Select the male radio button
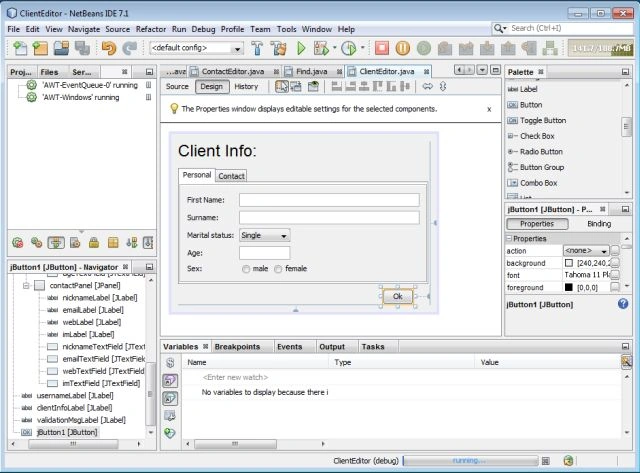 (x=246, y=269)
